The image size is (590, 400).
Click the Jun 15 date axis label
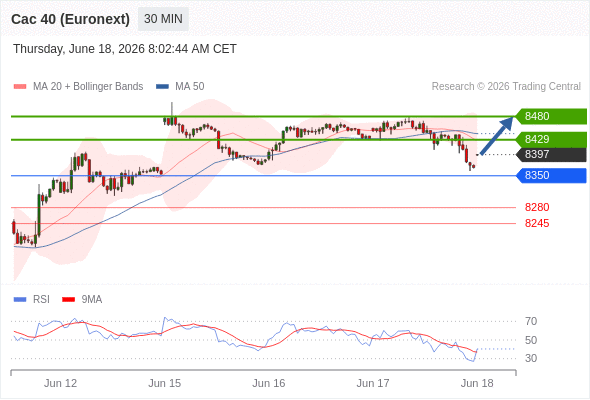pyautogui.click(x=164, y=383)
